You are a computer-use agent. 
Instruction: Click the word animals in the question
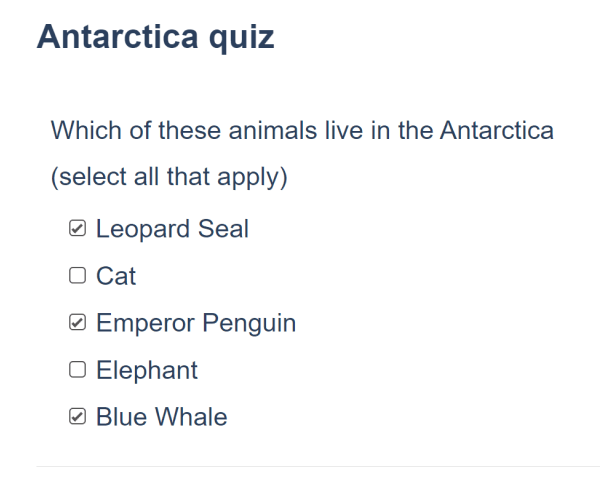272,130
